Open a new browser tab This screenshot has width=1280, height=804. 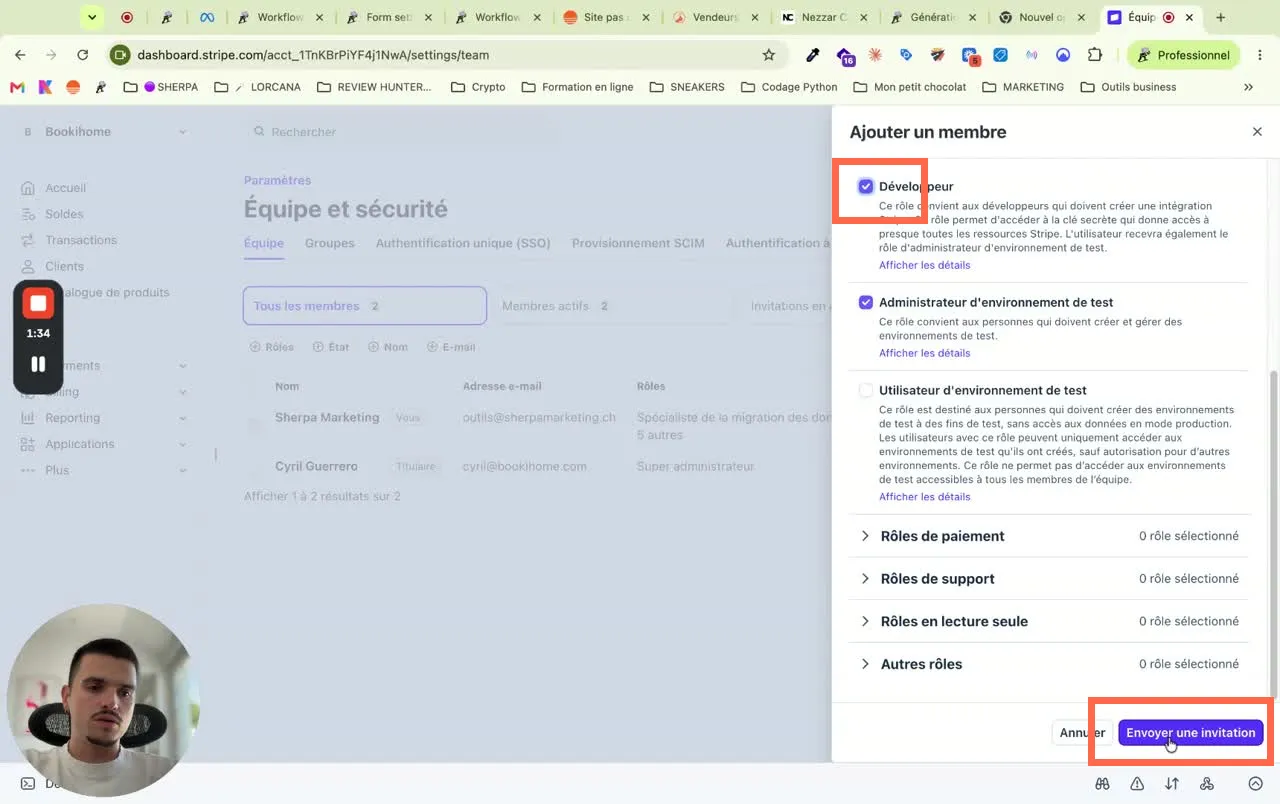coord(1220,17)
